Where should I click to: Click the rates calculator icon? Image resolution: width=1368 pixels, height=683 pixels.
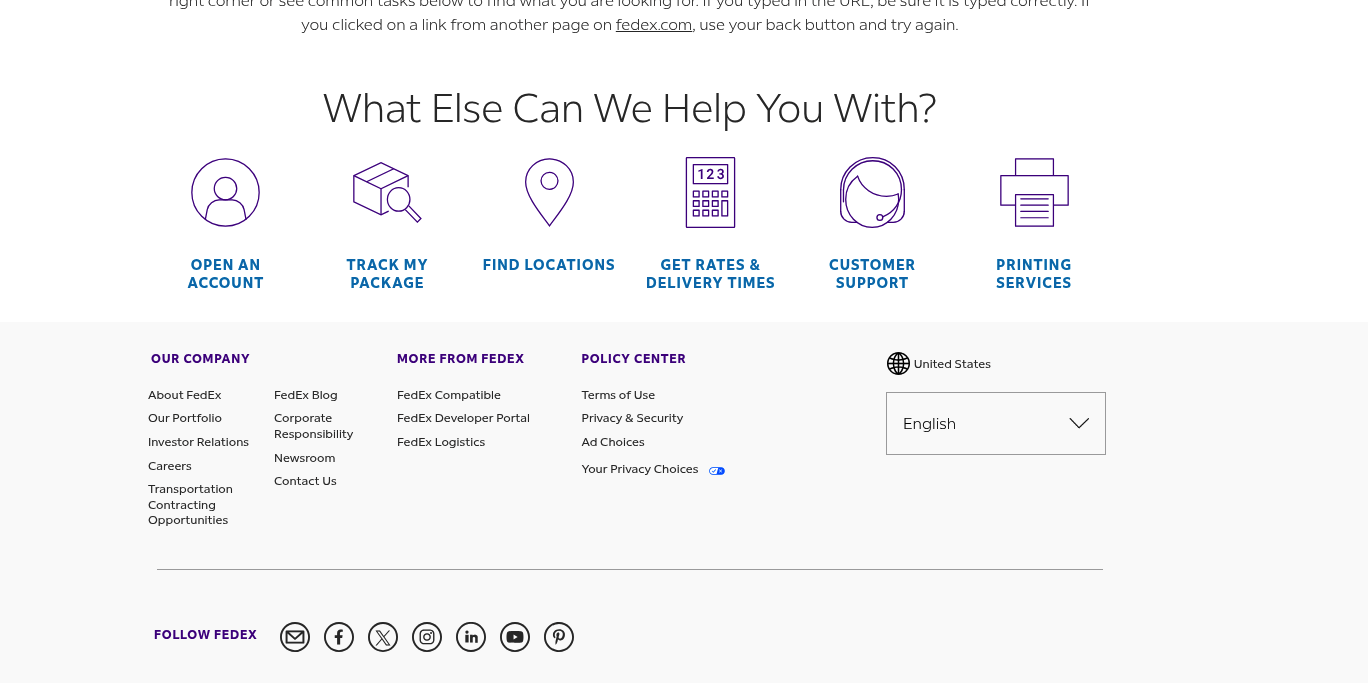710,192
